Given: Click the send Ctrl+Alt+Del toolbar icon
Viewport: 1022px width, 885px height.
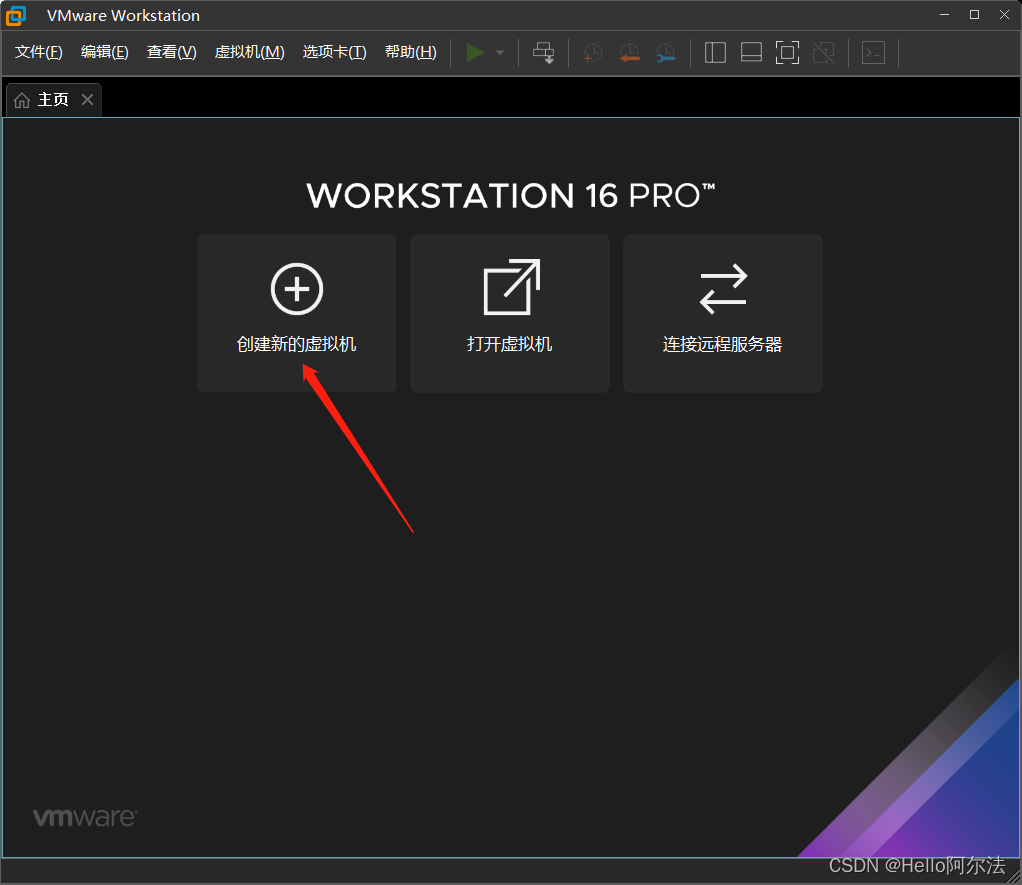Looking at the screenshot, I should pos(544,53).
